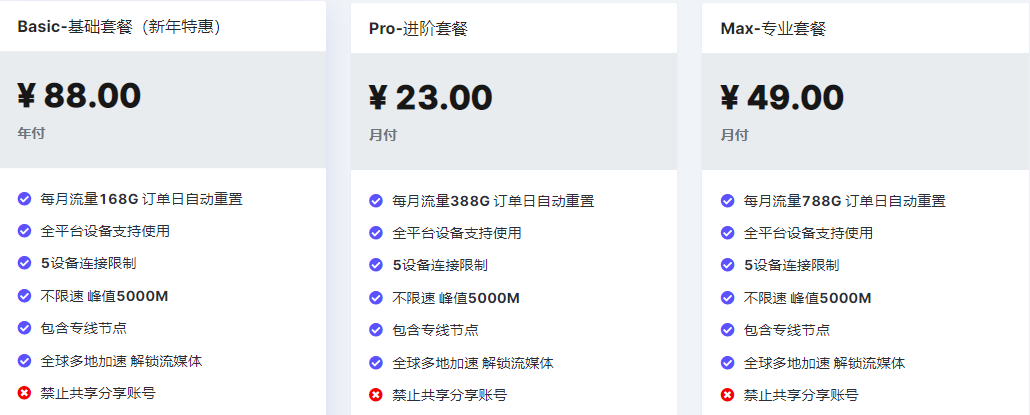1030x415 pixels.
Task: Click checkmark next to Basic 包含专线节点
Action: (24, 328)
